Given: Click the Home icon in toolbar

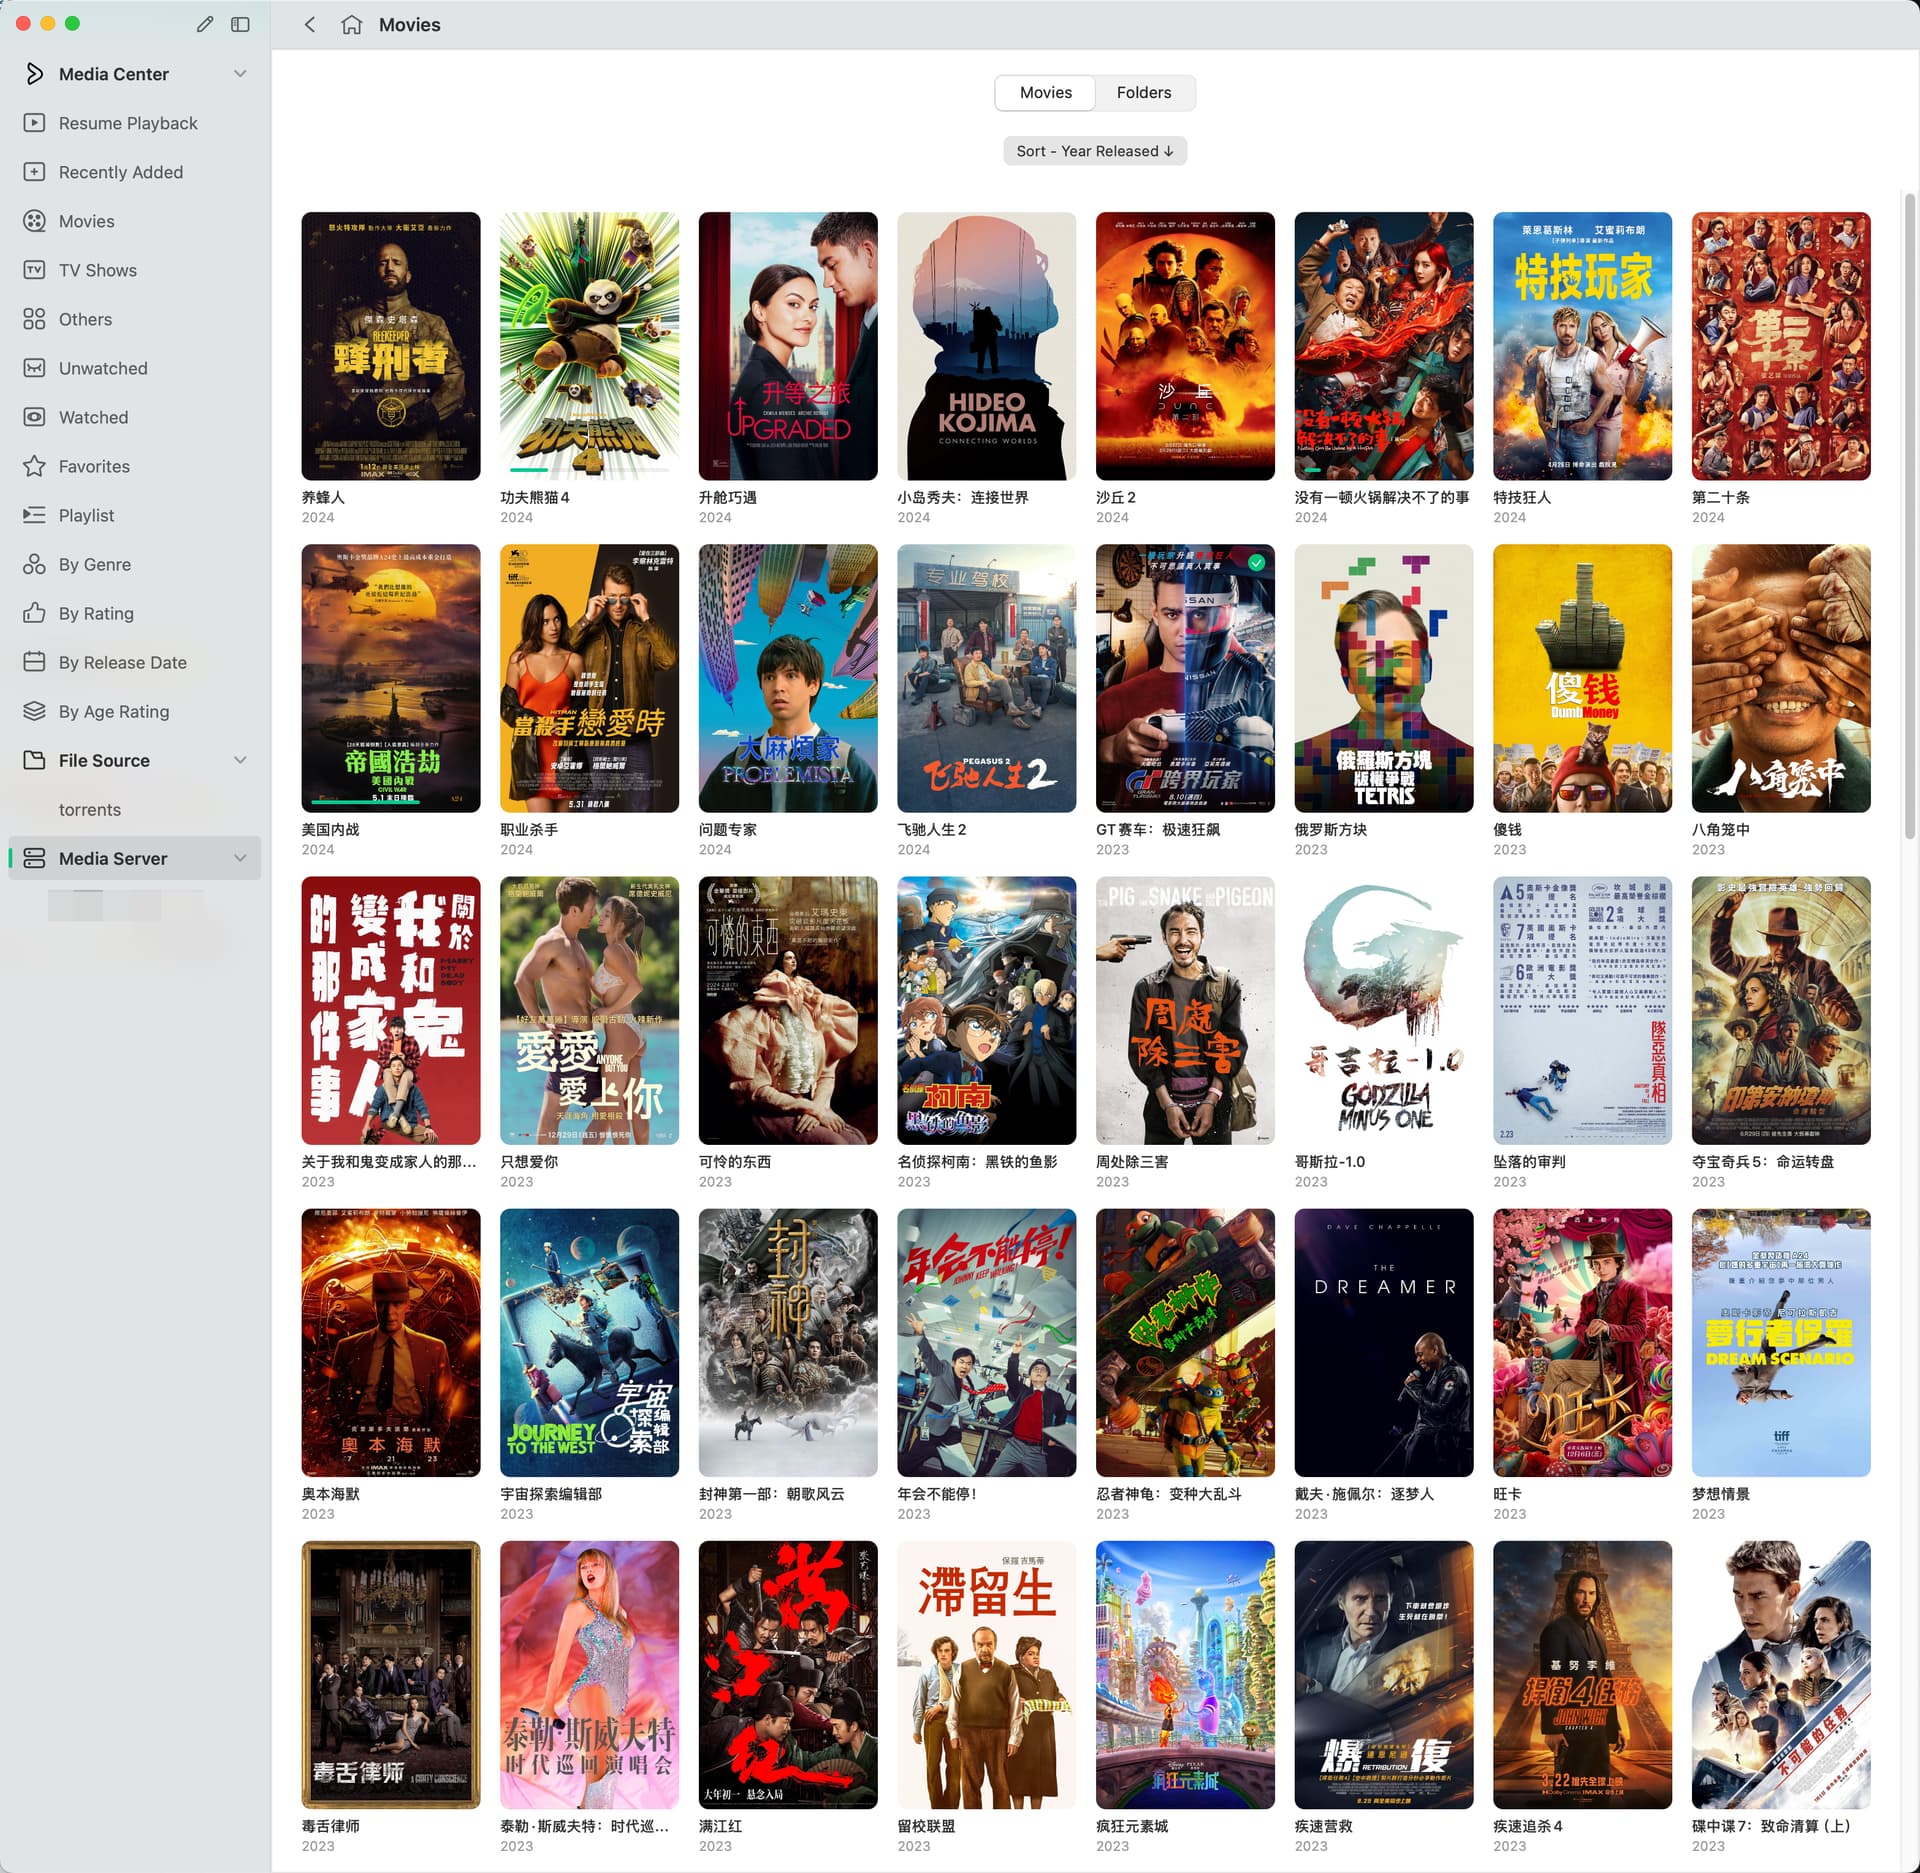Looking at the screenshot, I should [351, 25].
